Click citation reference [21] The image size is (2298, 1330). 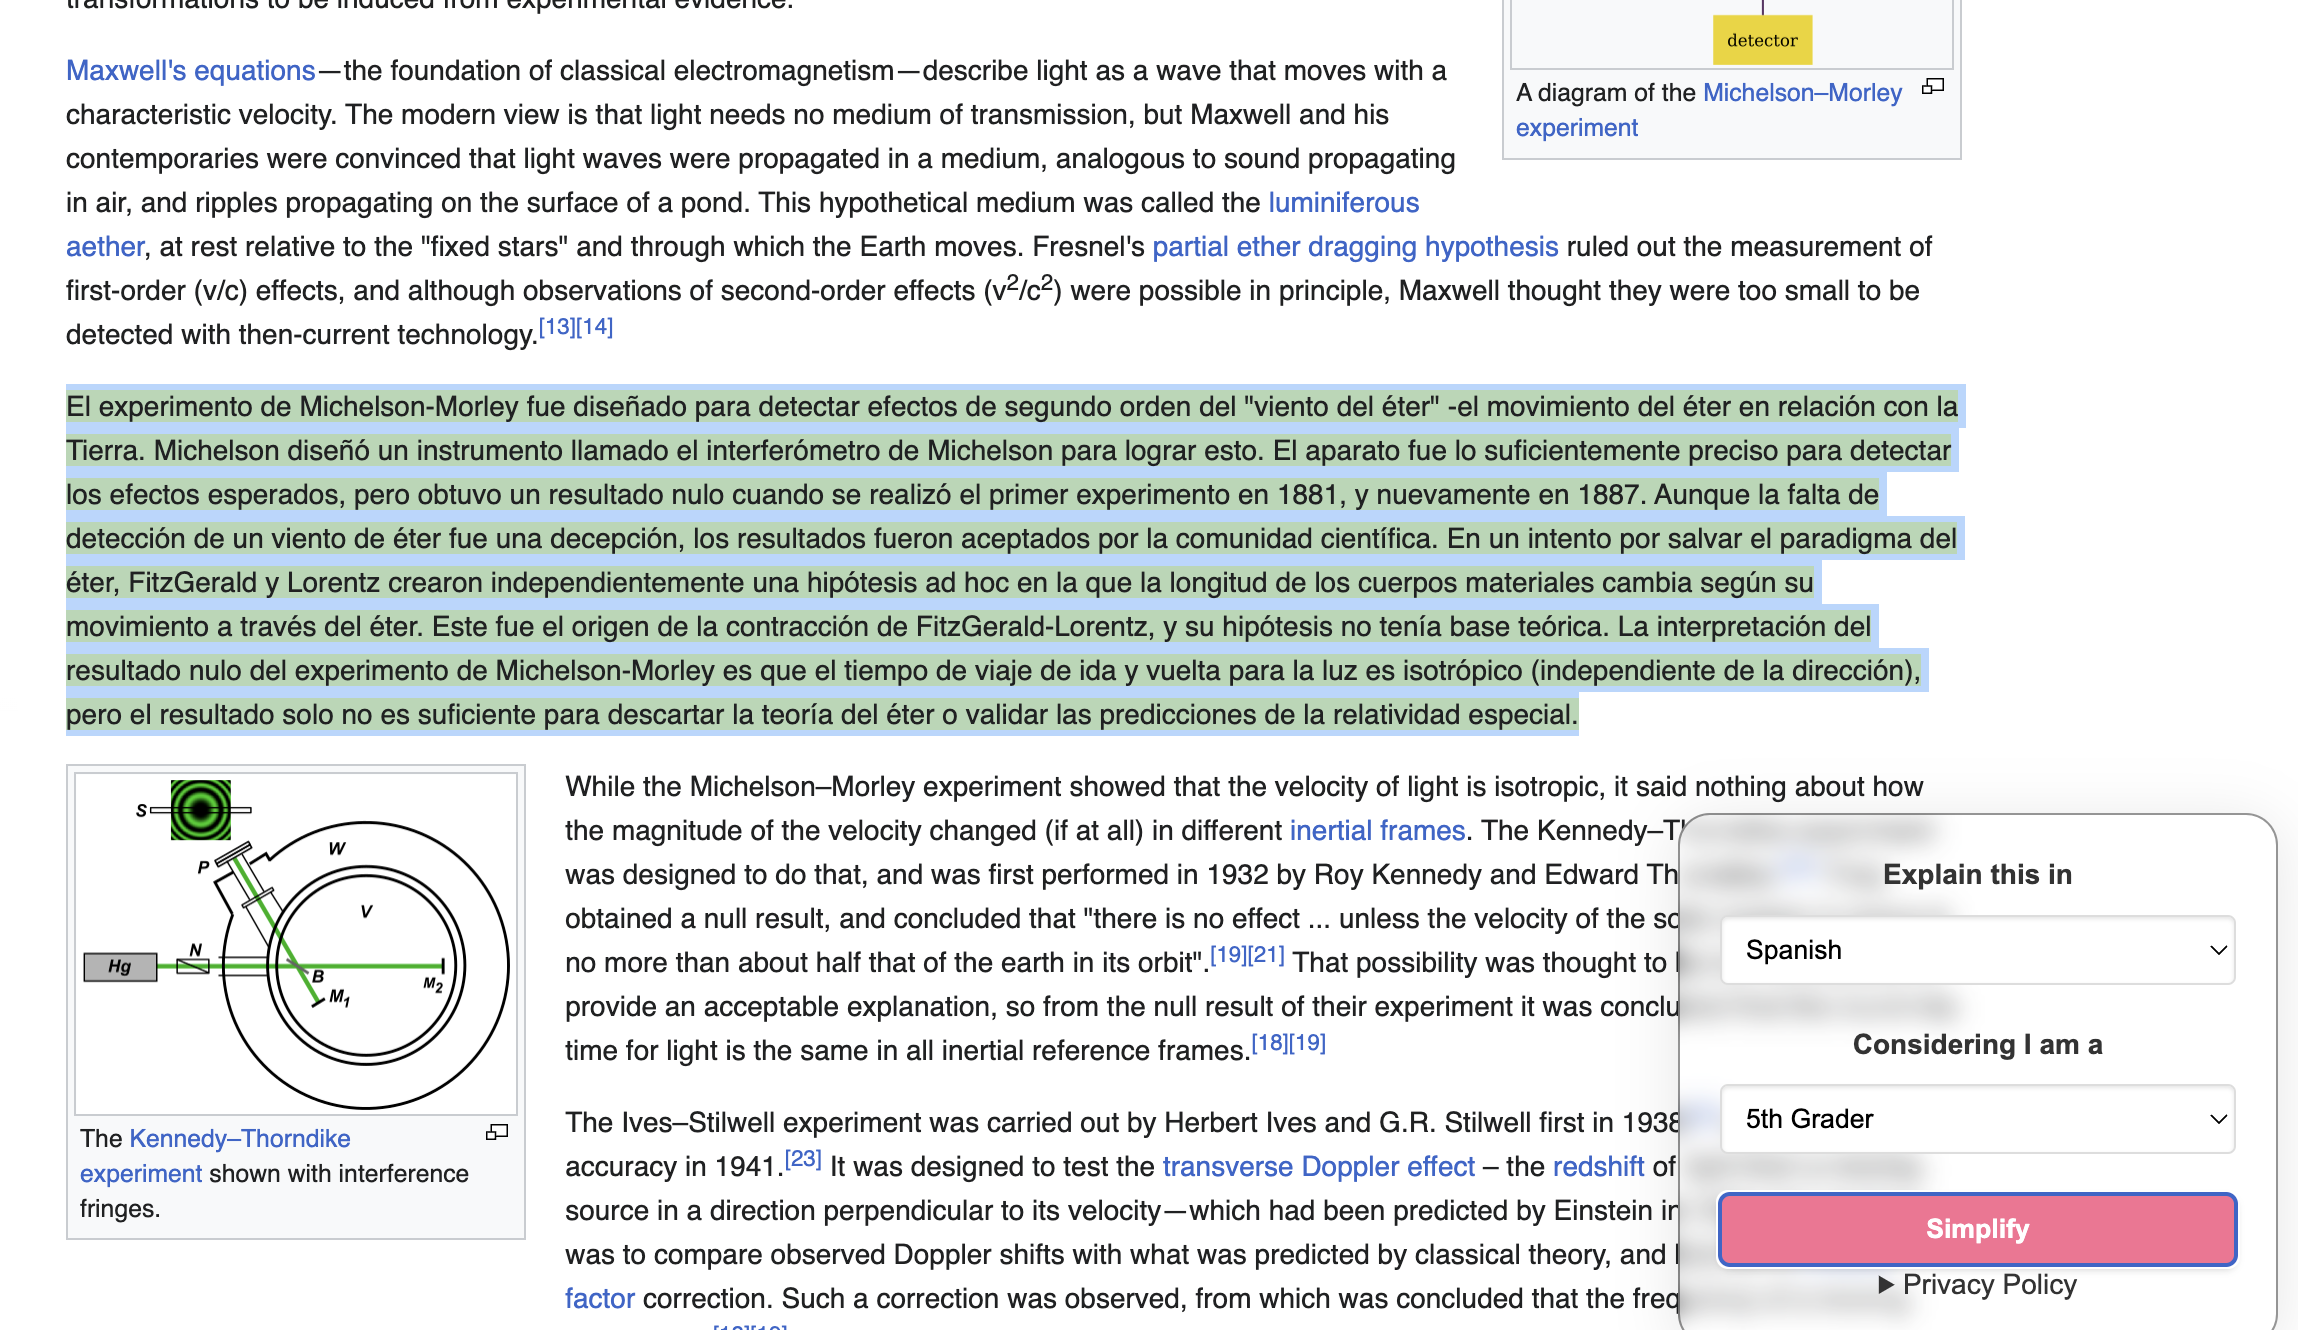(x=1266, y=955)
